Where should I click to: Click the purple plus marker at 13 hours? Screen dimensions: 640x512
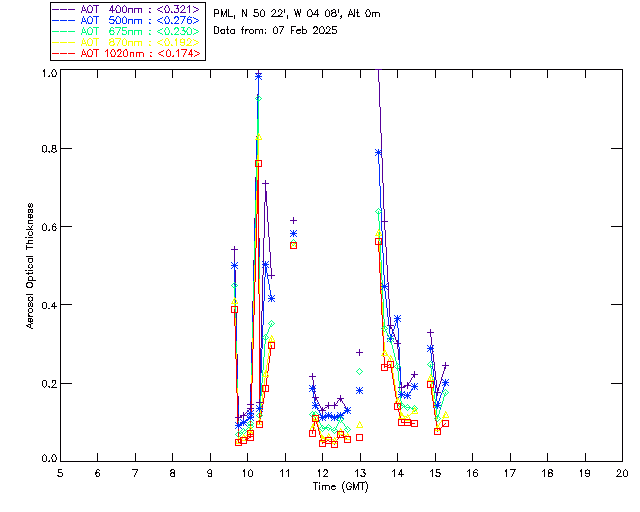(360, 352)
